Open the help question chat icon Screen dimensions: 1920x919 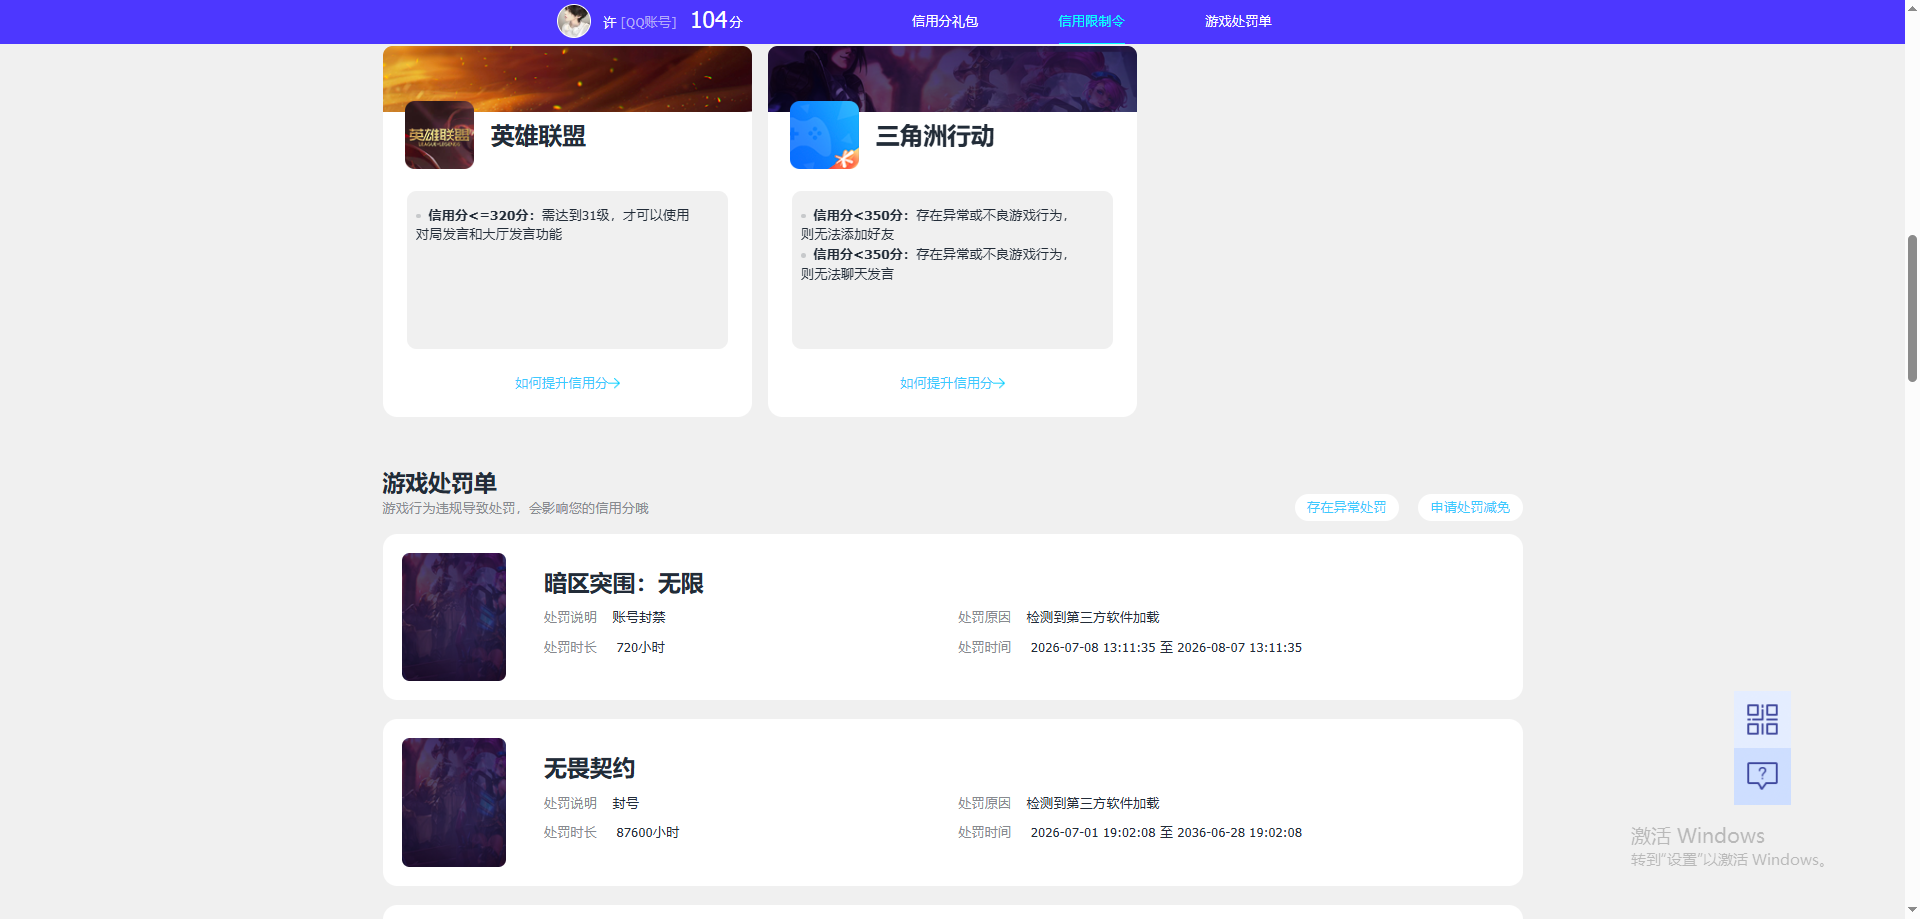point(1762,776)
